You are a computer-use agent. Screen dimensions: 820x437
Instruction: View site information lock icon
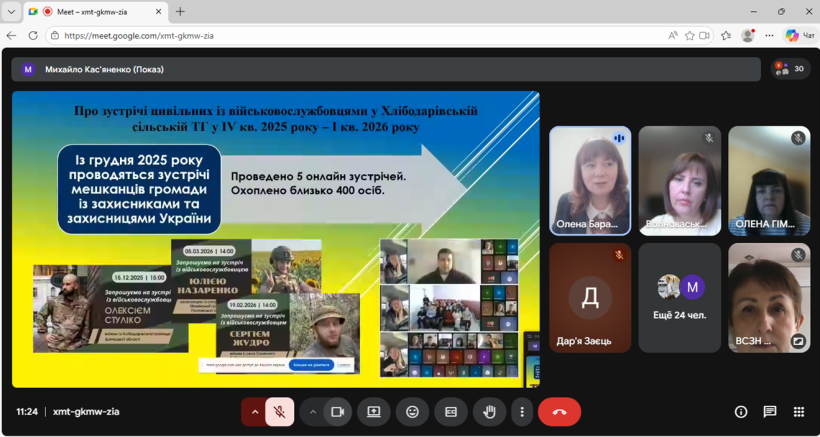click(x=55, y=36)
